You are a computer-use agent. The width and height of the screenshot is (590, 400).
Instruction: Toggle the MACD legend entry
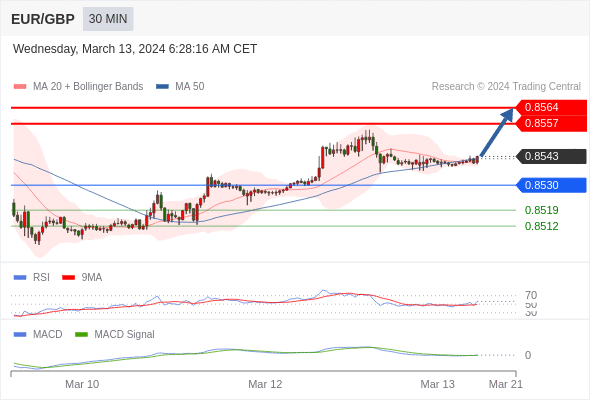pos(38,334)
